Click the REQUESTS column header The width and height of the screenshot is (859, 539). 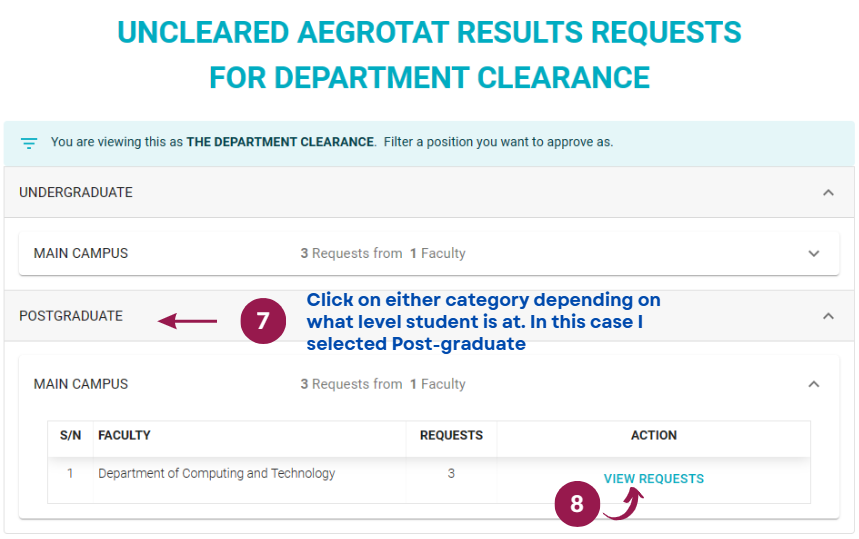click(x=451, y=435)
